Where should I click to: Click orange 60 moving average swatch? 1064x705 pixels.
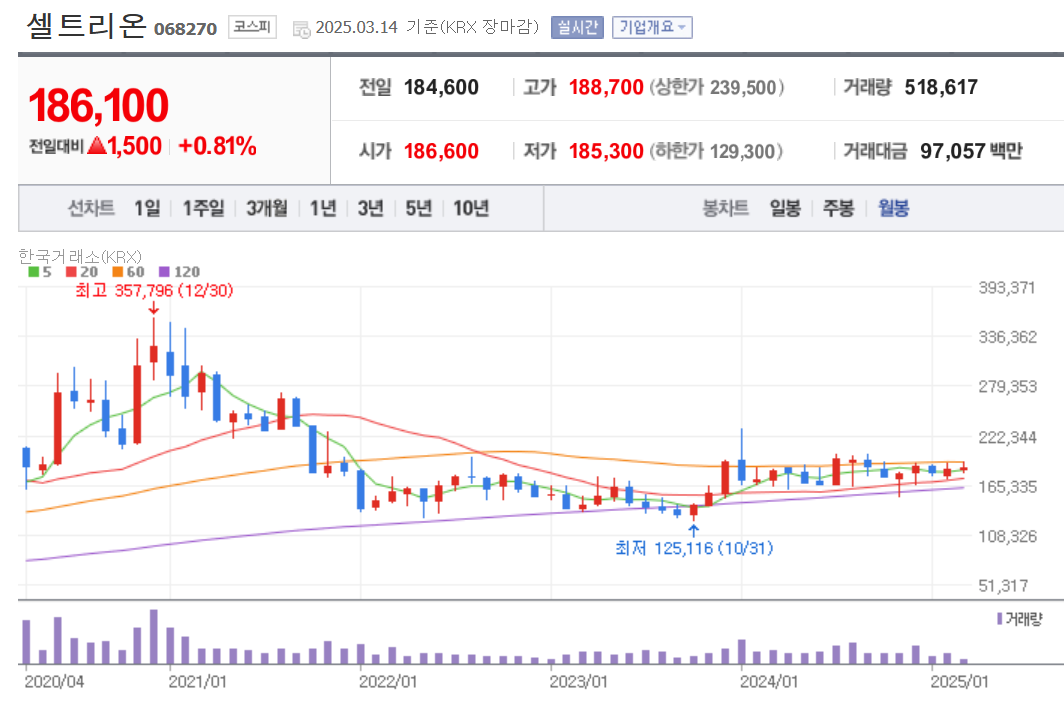coord(117,272)
